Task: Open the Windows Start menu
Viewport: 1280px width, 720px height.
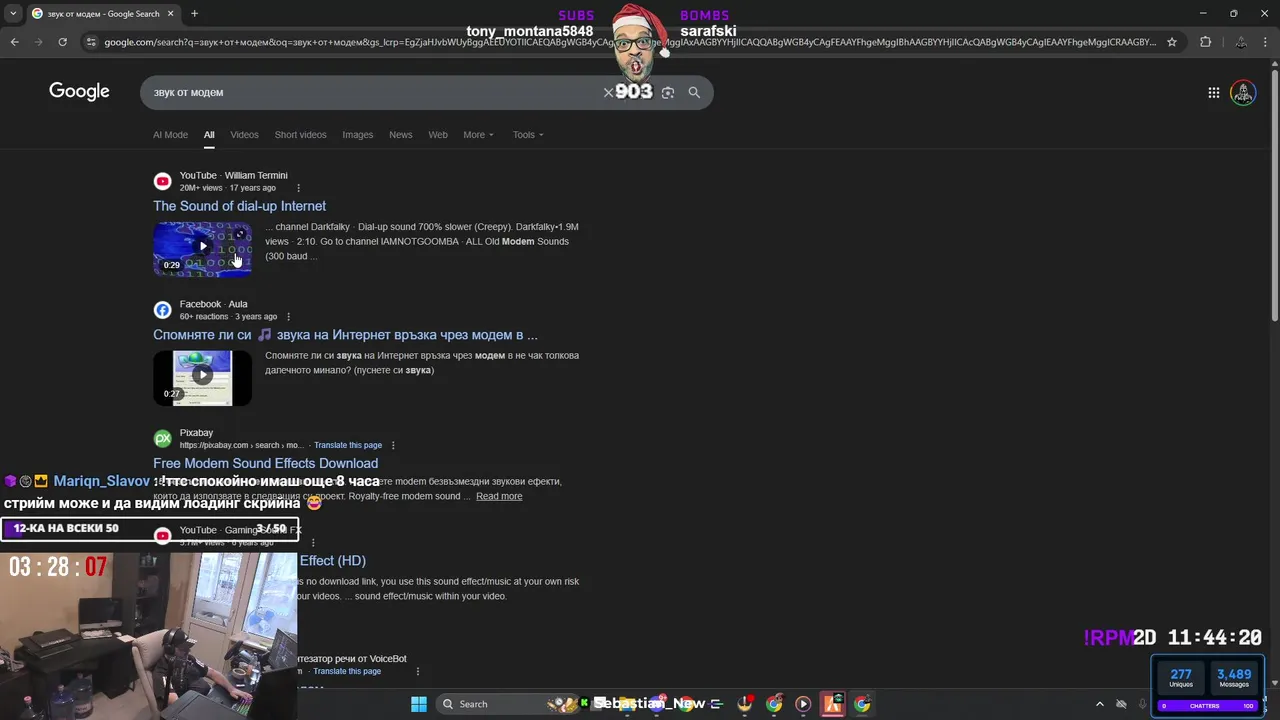Action: (419, 704)
